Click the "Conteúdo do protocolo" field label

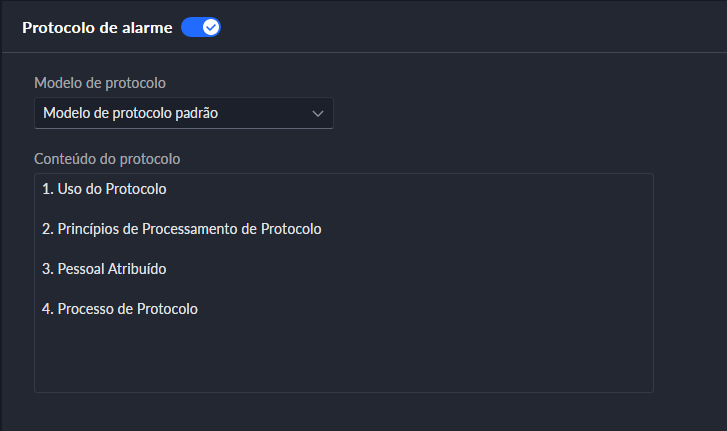(x=106, y=158)
